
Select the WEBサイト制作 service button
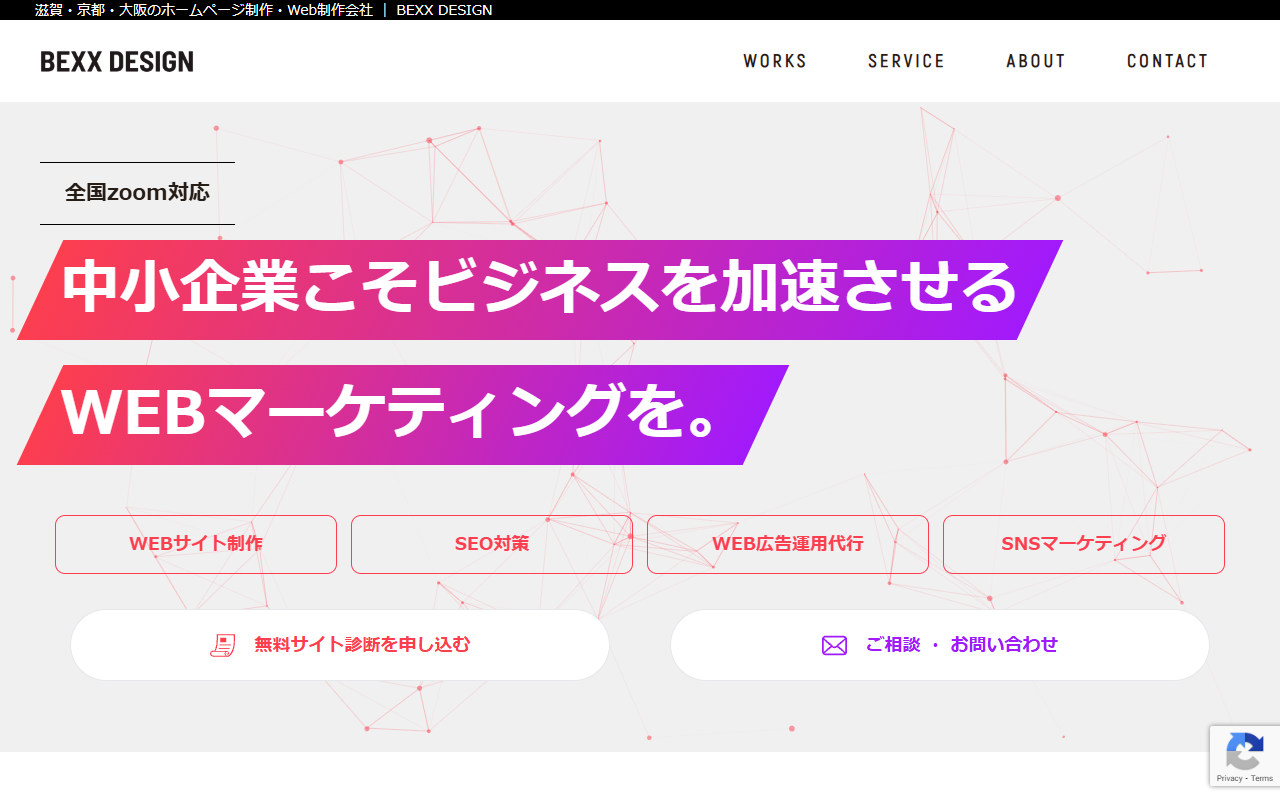195,544
